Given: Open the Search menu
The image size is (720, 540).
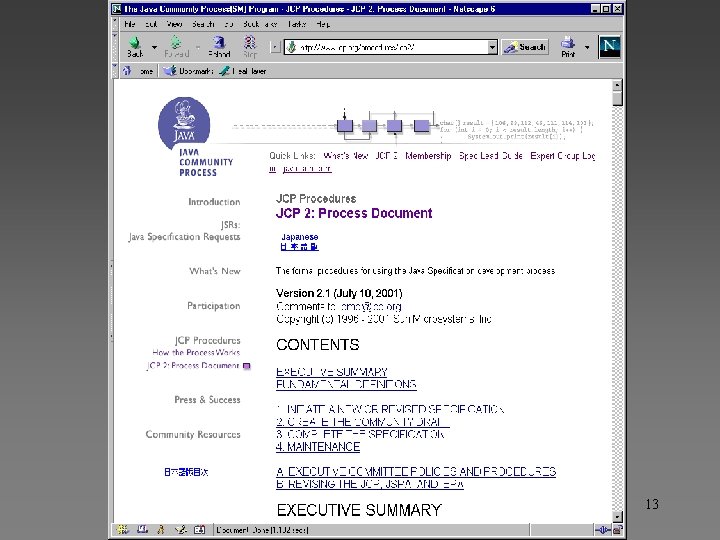Looking at the screenshot, I should [x=203, y=24].
